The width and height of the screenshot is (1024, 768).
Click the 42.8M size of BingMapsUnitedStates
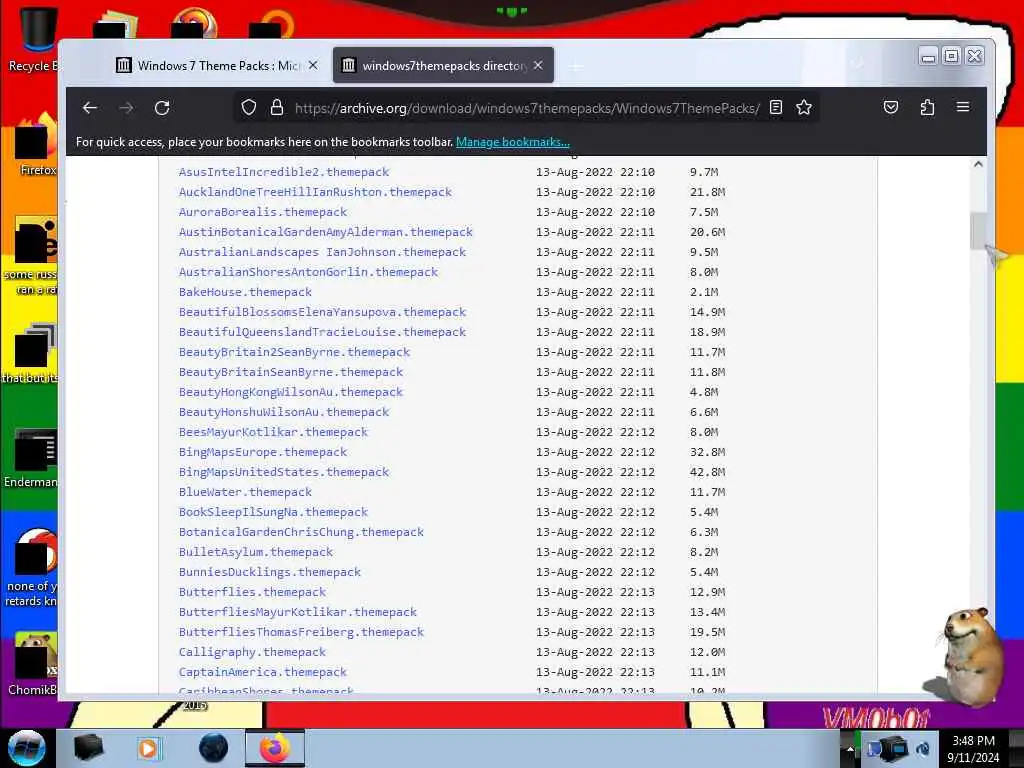[x=707, y=472]
